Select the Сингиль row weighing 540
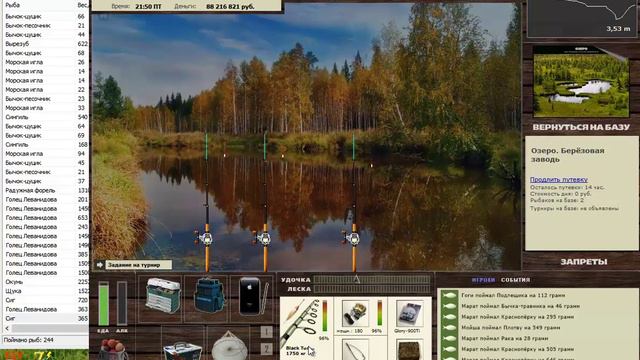The width and height of the screenshot is (640, 360). (x=46, y=117)
